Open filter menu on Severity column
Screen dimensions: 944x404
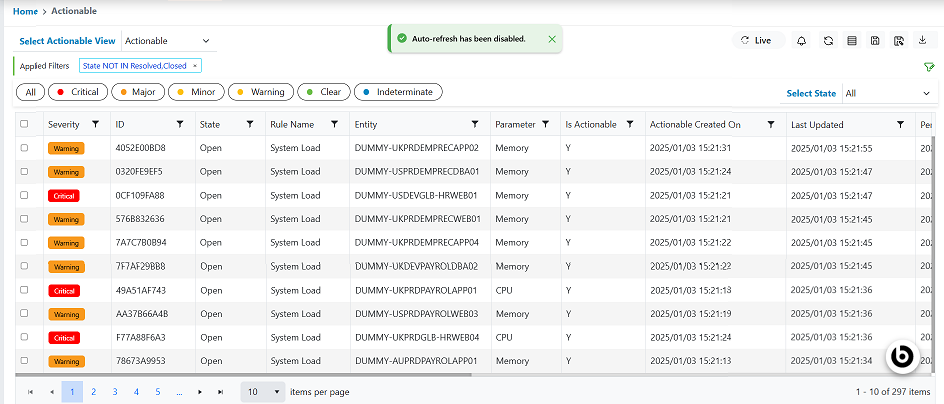coord(95,124)
